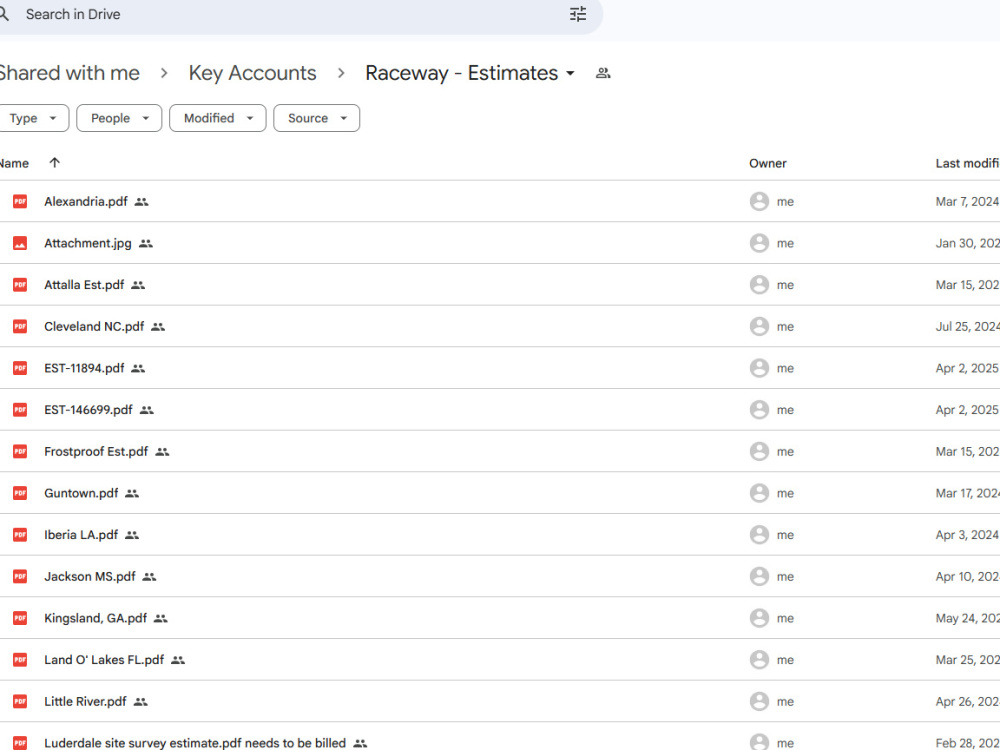The height and width of the screenshot is (750, 1000).
Task: Select the Attalla Est.pdf file name
Action: [x=84, y=284]
